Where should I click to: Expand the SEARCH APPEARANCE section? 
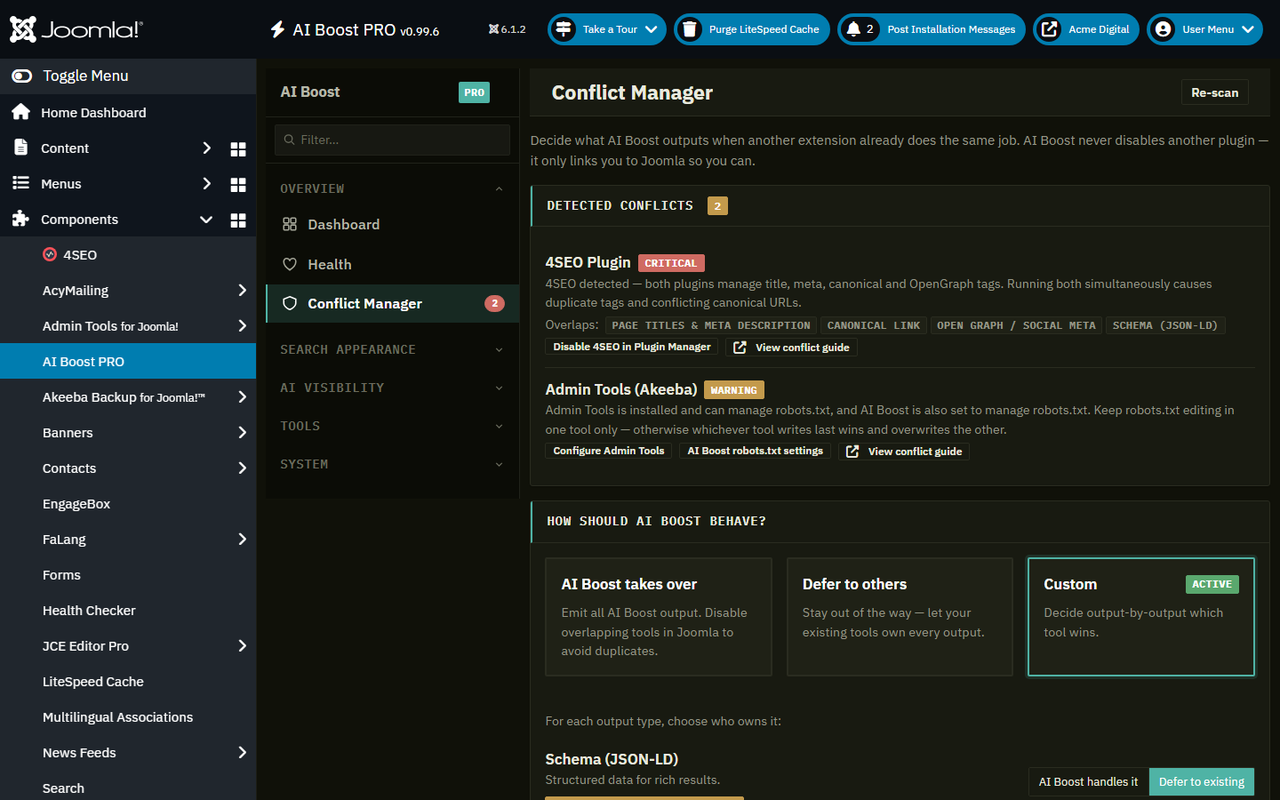(392, 350)
